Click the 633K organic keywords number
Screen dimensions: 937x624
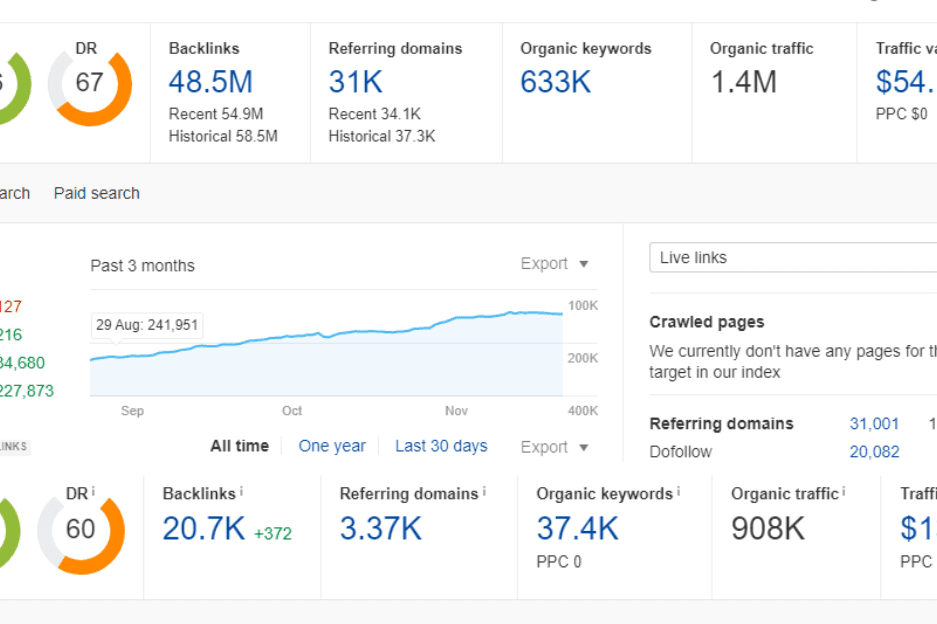pyautogui.click(x=556, y=82)
